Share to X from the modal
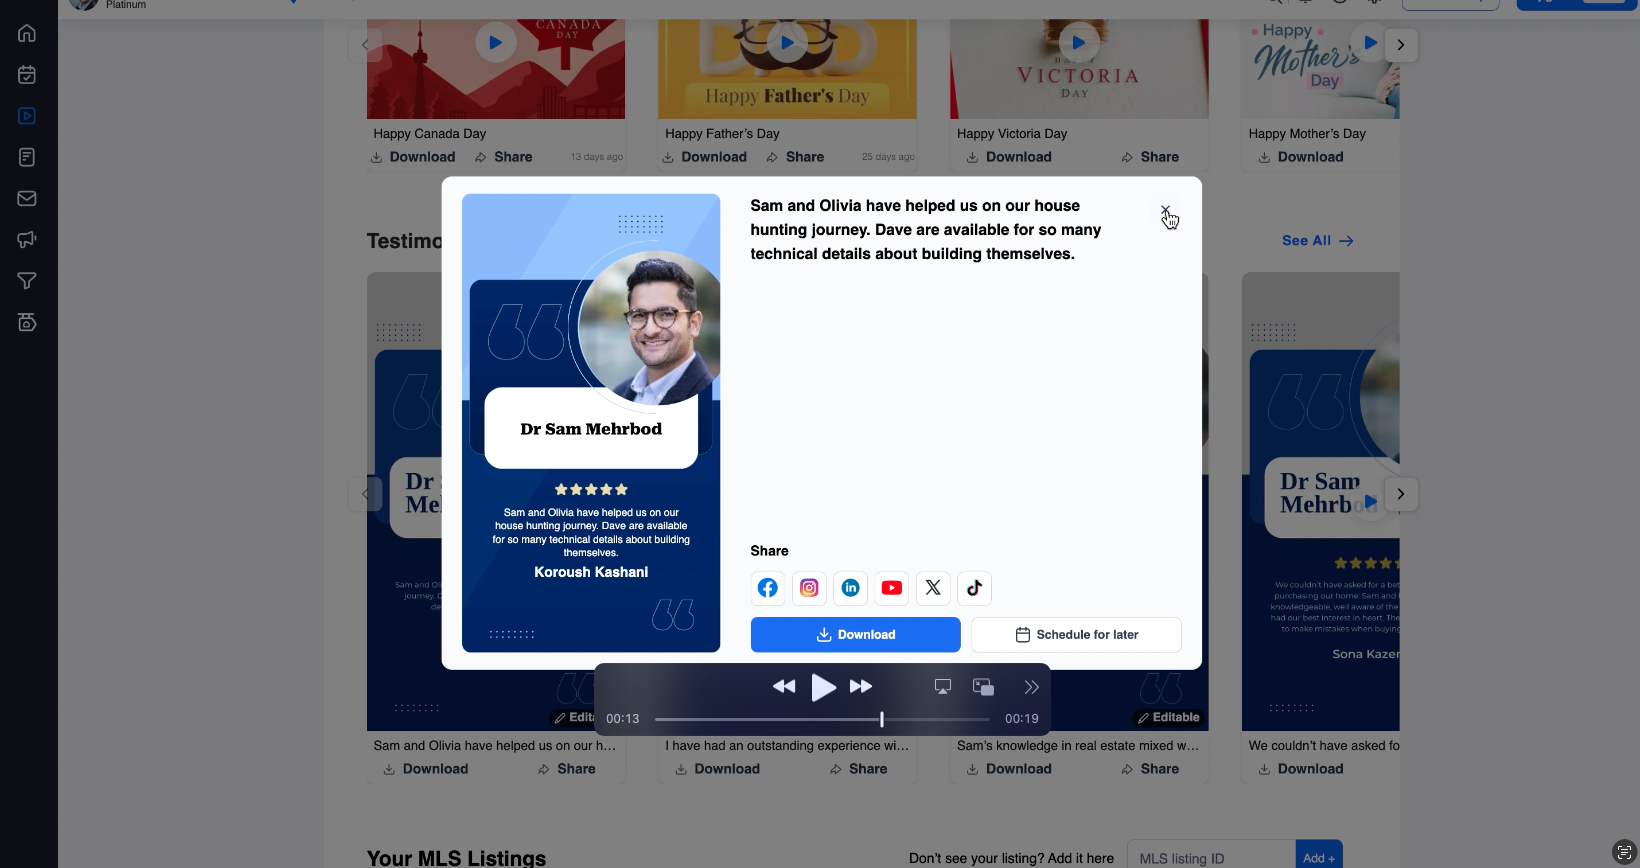The width and height of the screenshot is (1640, 868). [933, 588]
